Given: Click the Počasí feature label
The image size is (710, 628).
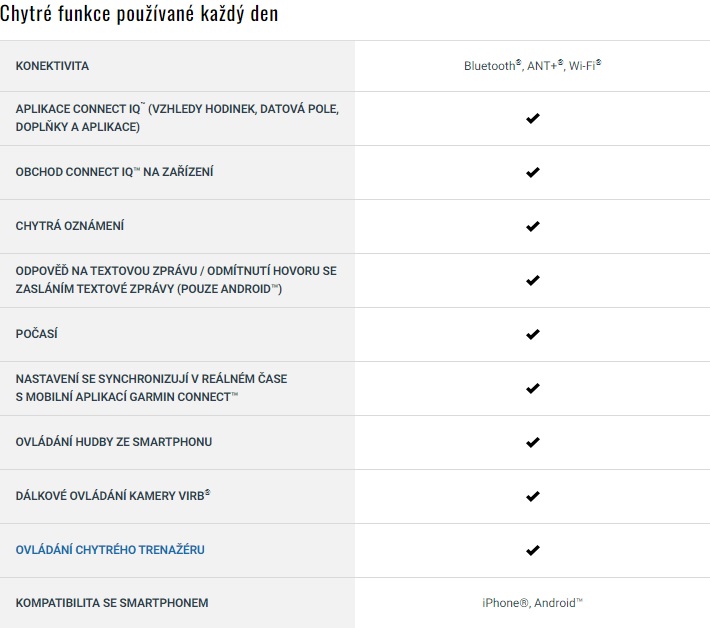Looking at the screenshot, I should [36, 334].
